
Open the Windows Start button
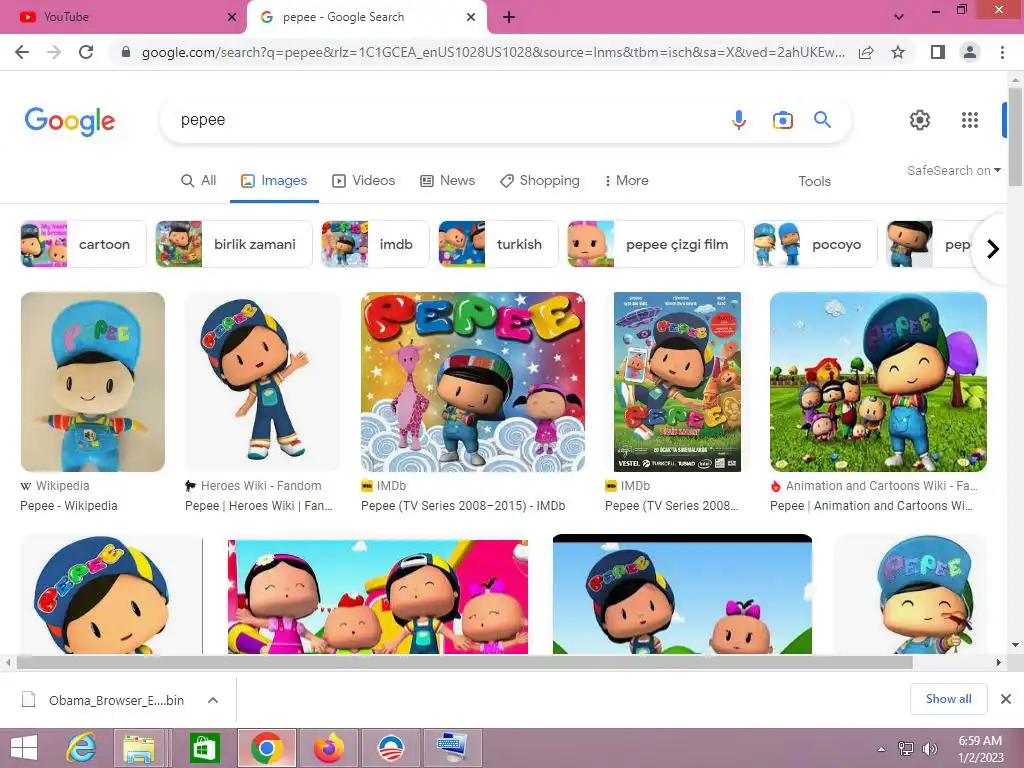(x=24, y=748)
